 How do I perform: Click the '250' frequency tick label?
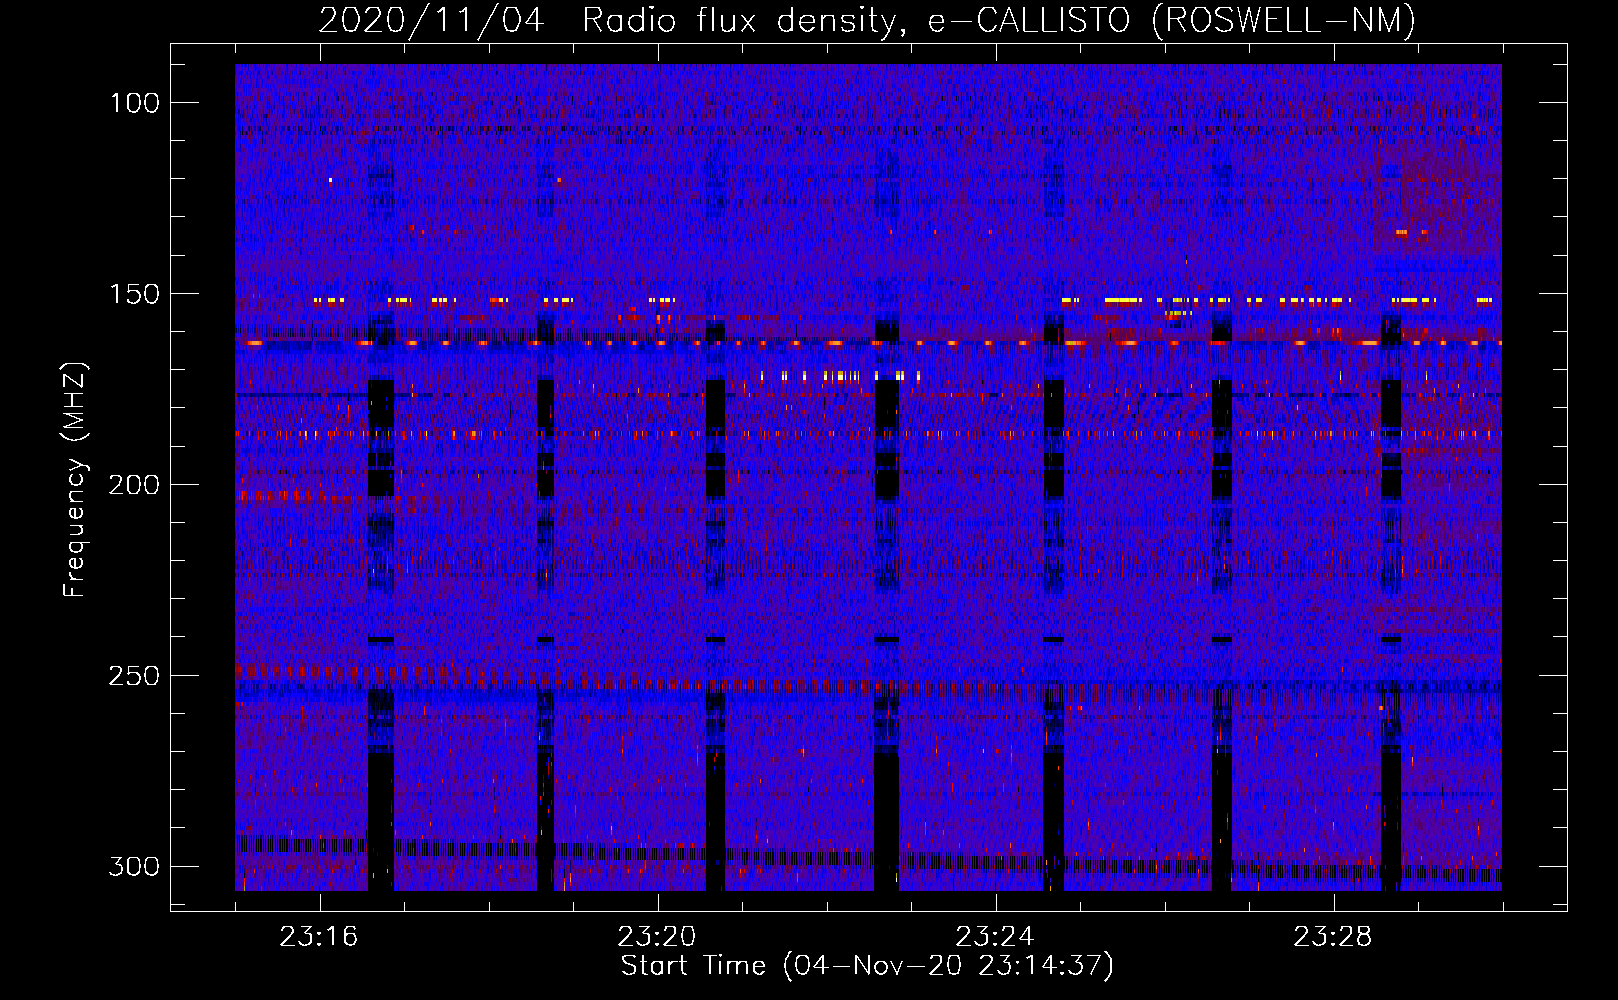135,676
